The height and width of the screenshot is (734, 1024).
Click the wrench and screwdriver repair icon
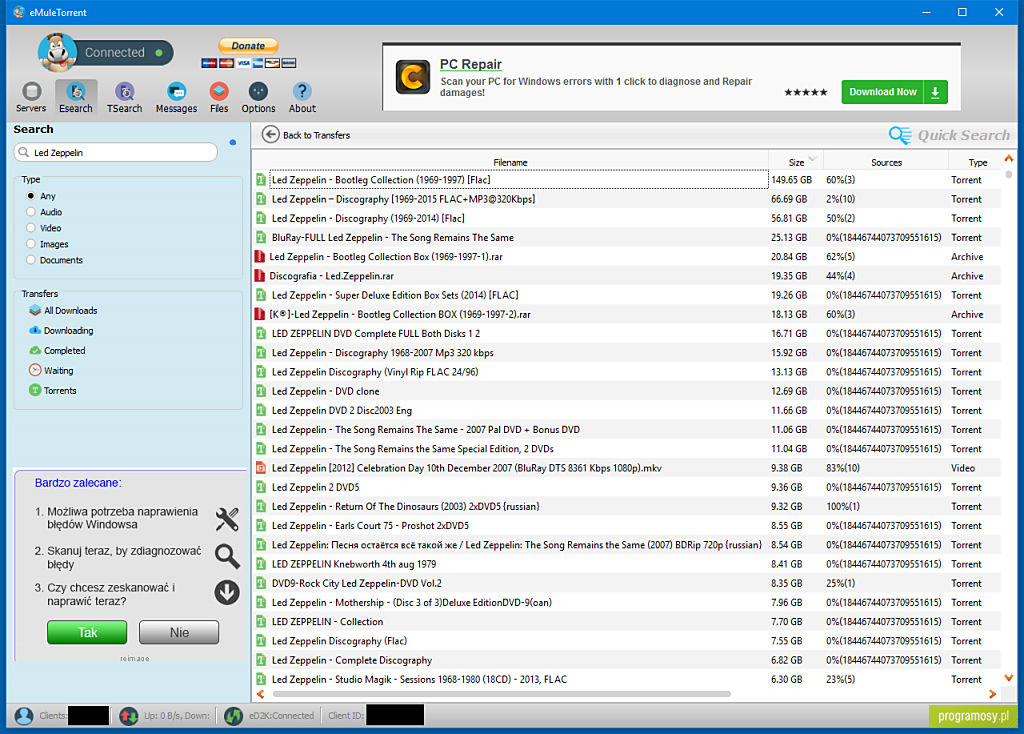point(227,519)
